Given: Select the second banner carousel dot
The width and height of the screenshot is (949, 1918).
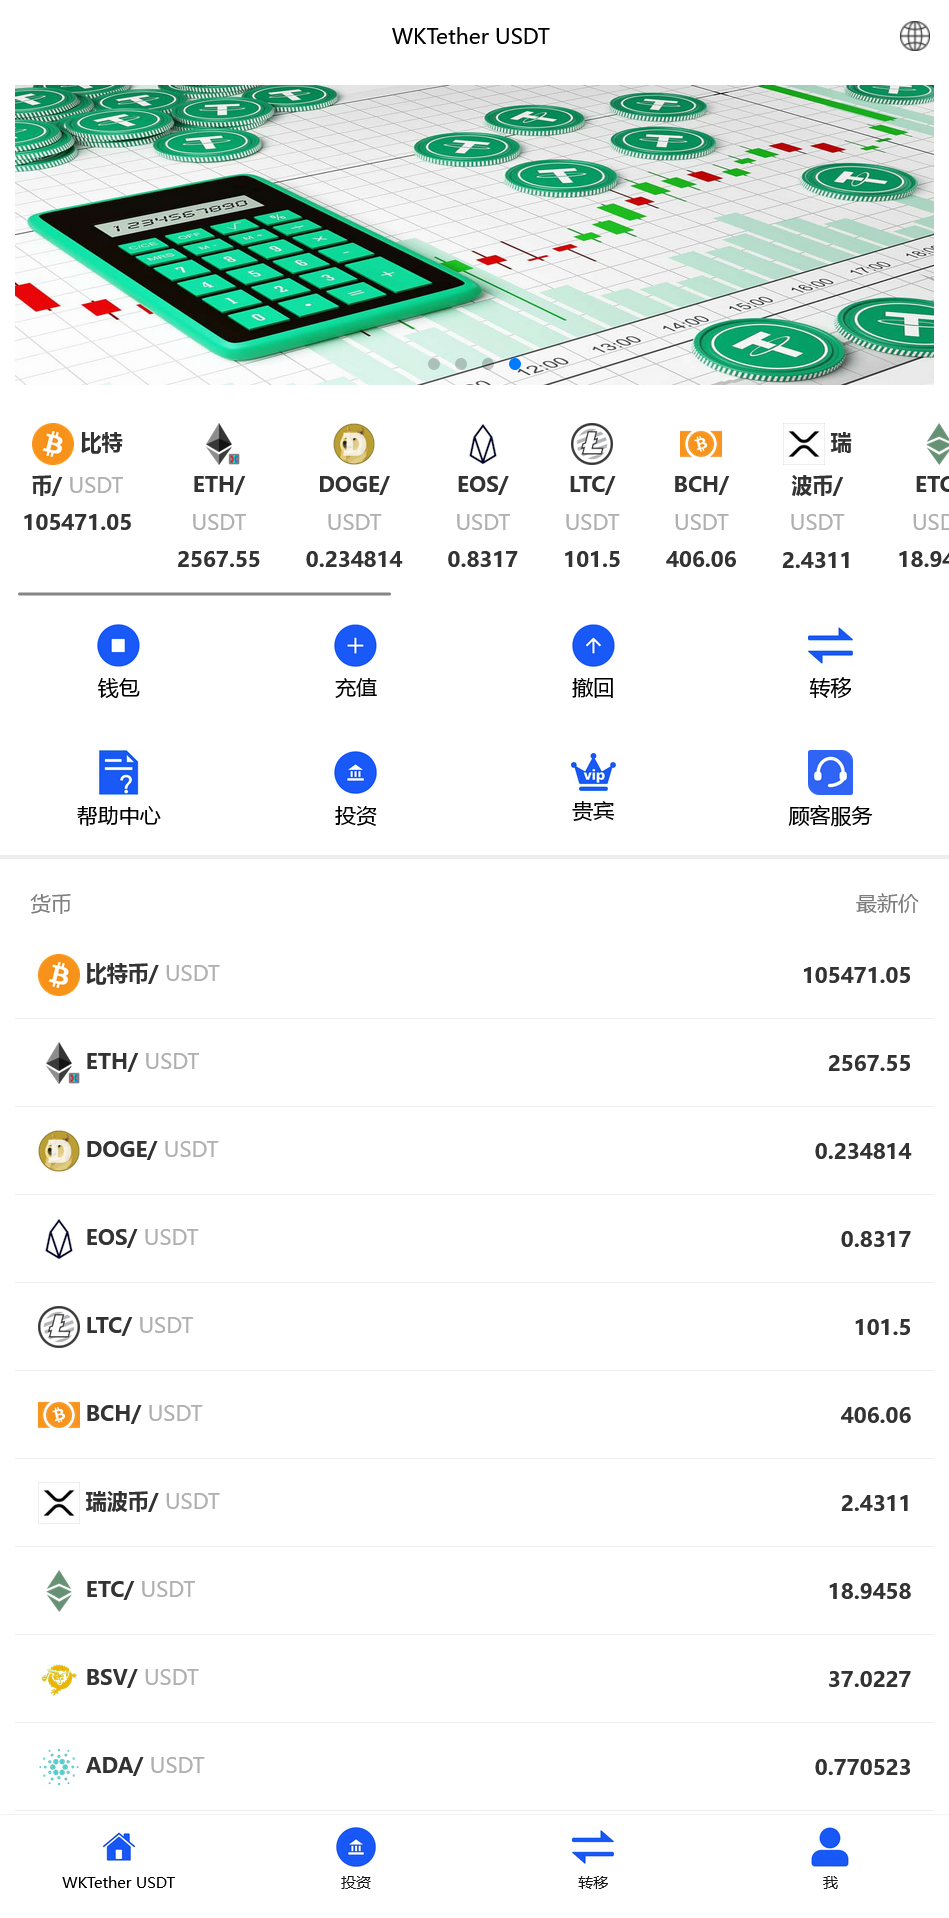Looking at the screenshot, I should pyautogui.click(x=461, y=364).
